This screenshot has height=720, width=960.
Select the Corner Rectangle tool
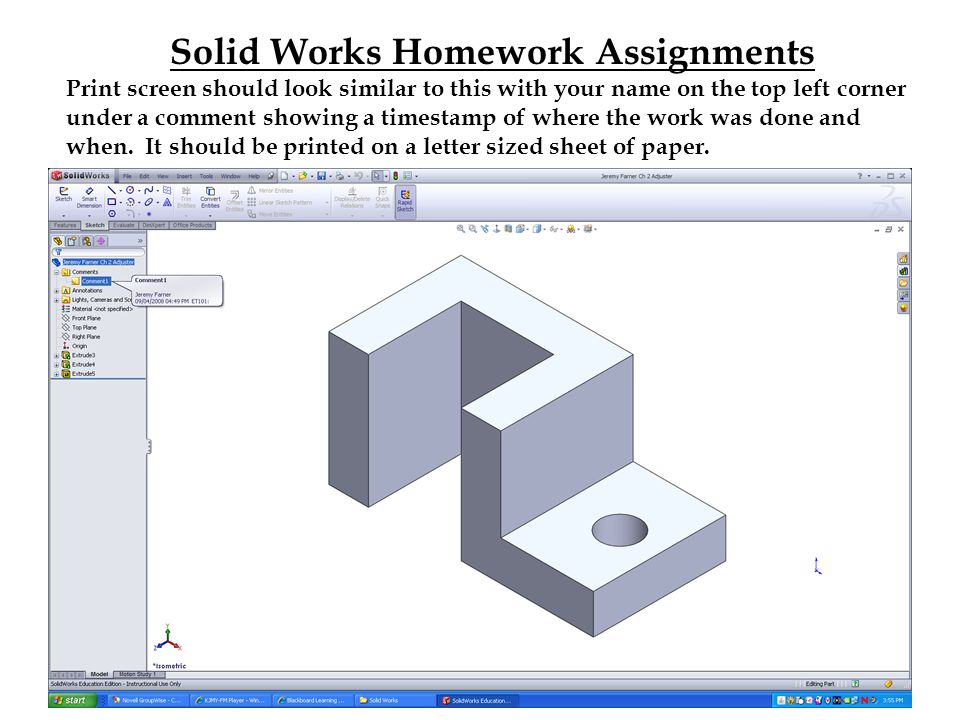click(111, 202)
